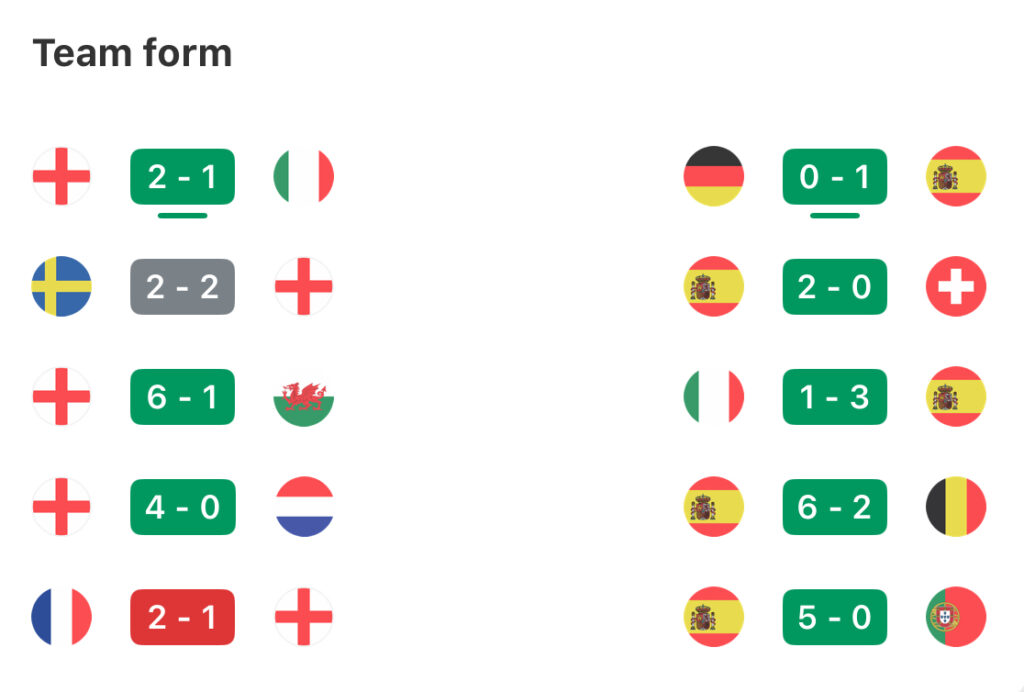Select the 2 - 0 Spain Switzerland score
This screenshot has height=692, width=1024.
click(835, 287)
